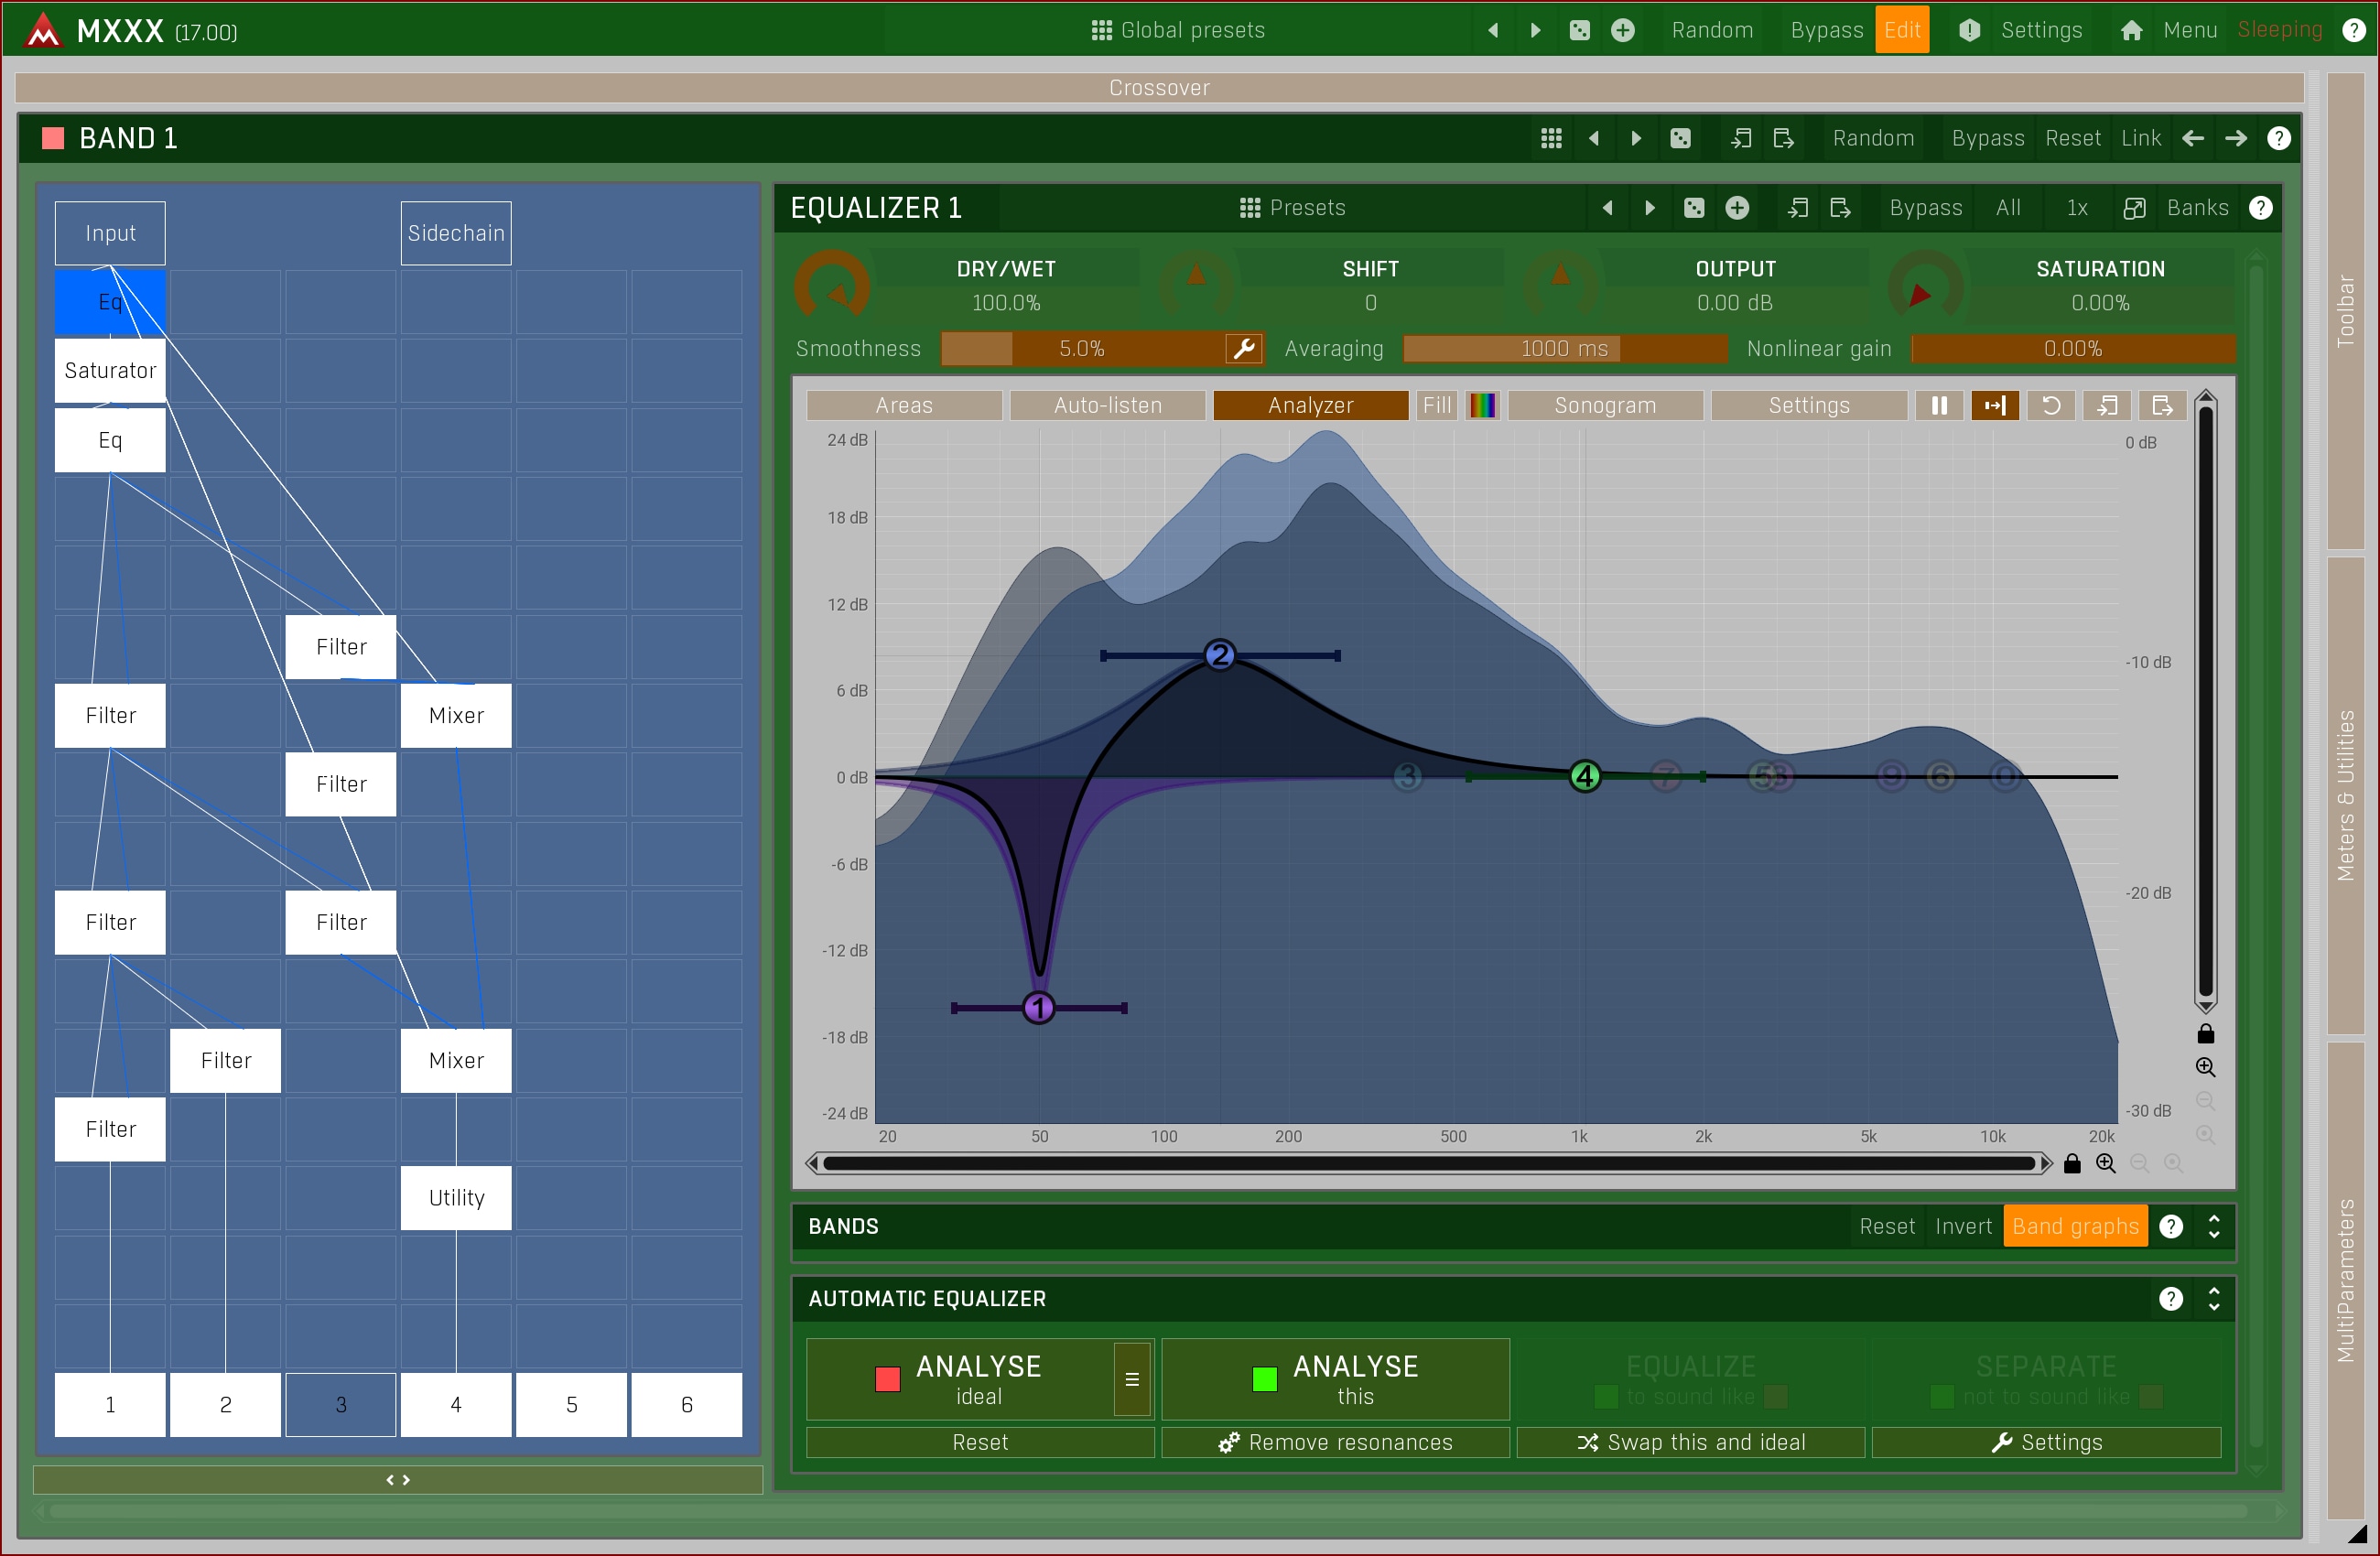This screenshot has width=2380, height=1556.
Task: Click the Remove resonances button
Action: click(1334, 1442)
